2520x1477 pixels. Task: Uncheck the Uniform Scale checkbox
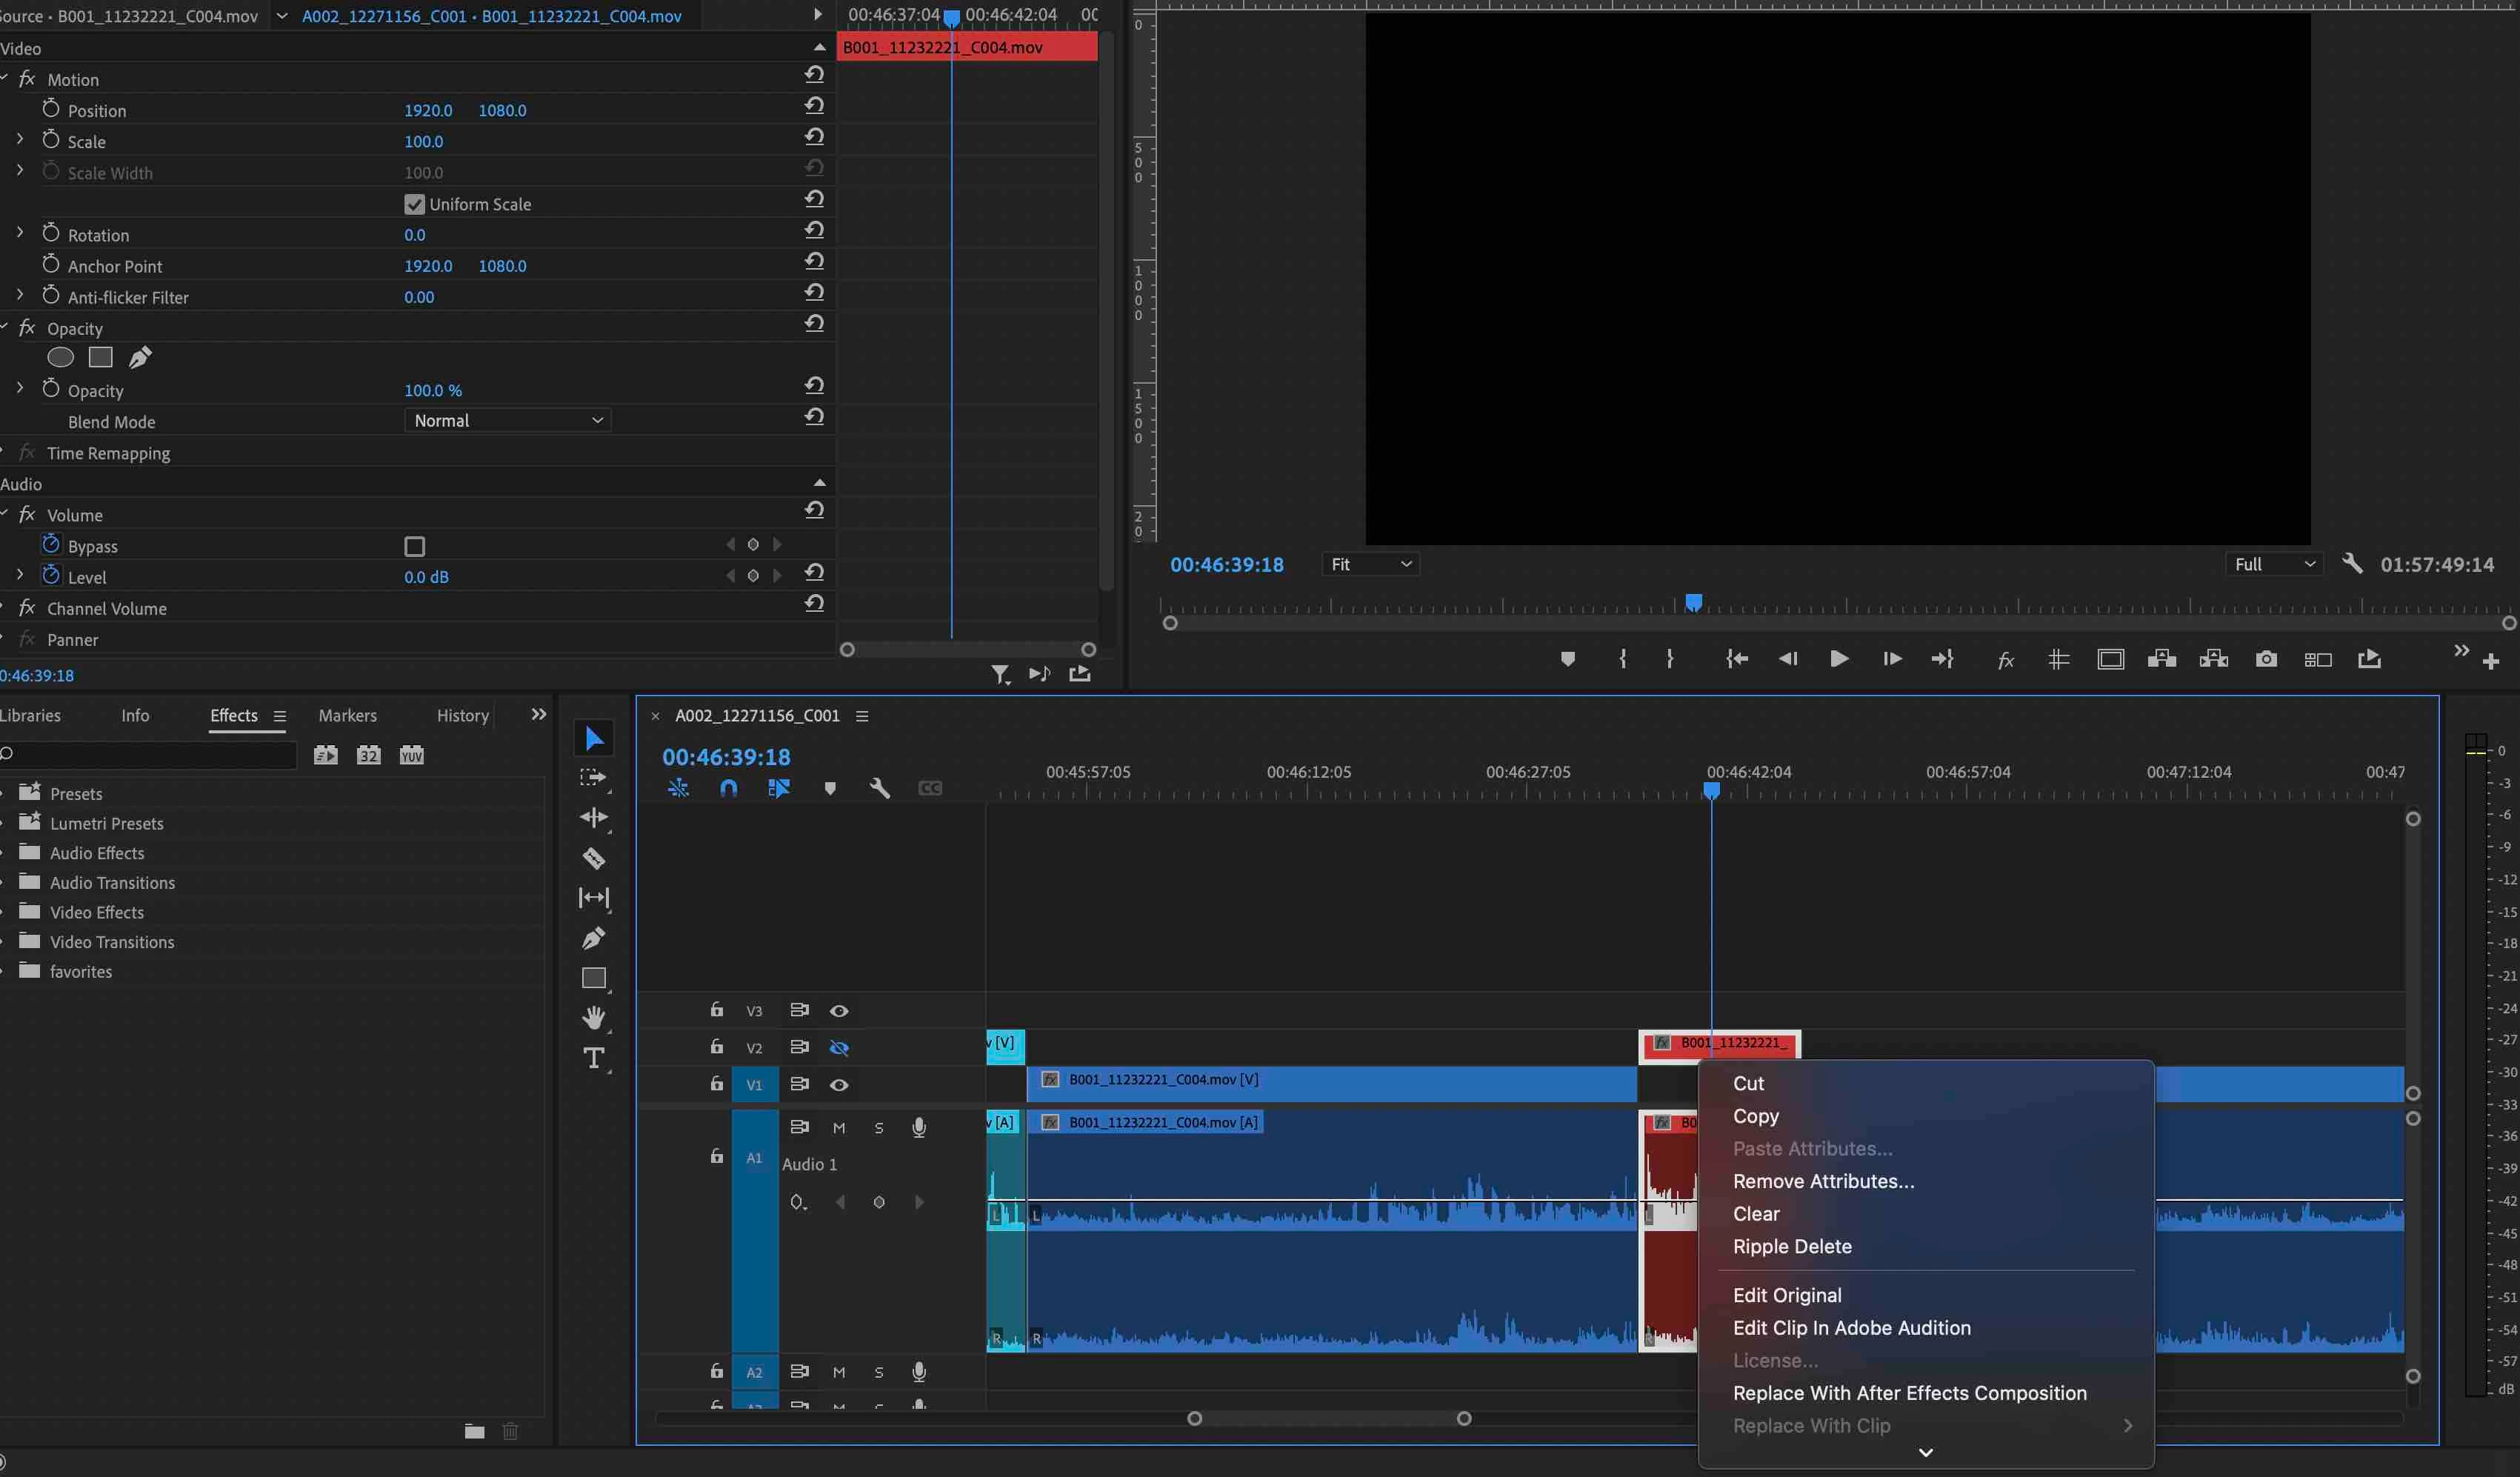coord(414,204)
